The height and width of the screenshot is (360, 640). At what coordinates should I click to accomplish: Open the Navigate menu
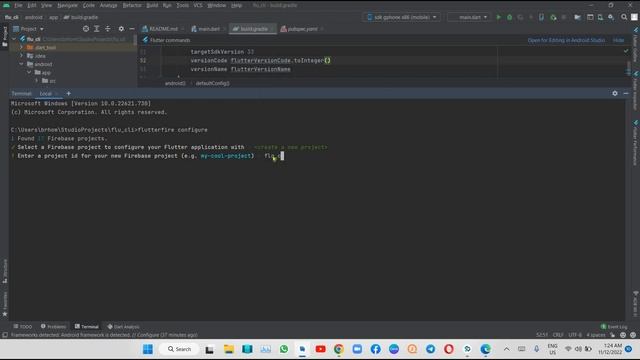[x=67, y=5]
